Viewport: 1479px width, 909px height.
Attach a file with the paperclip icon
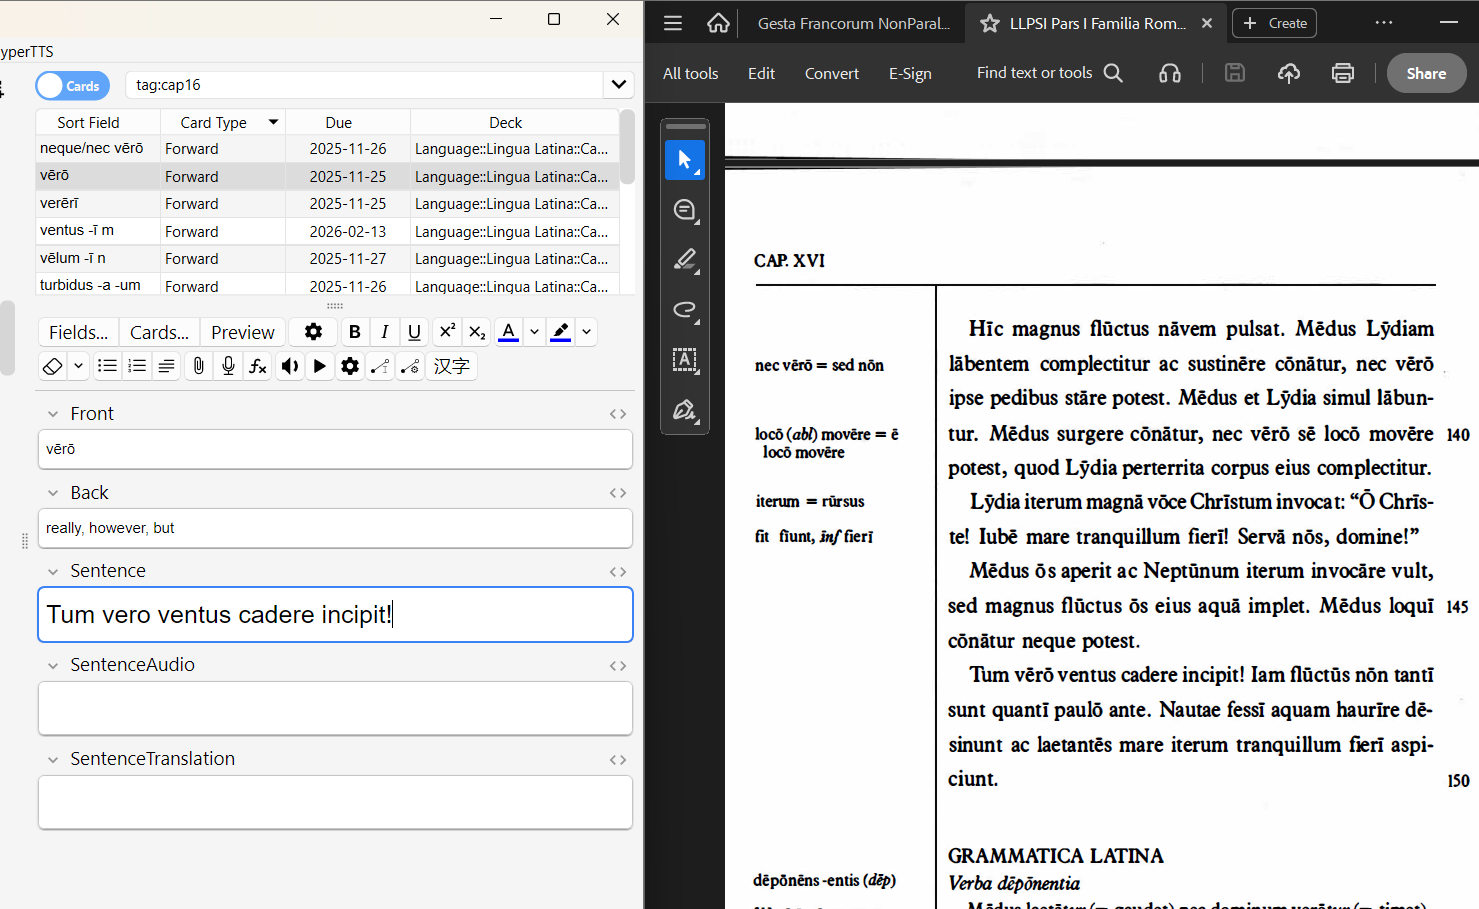point(198,366)
